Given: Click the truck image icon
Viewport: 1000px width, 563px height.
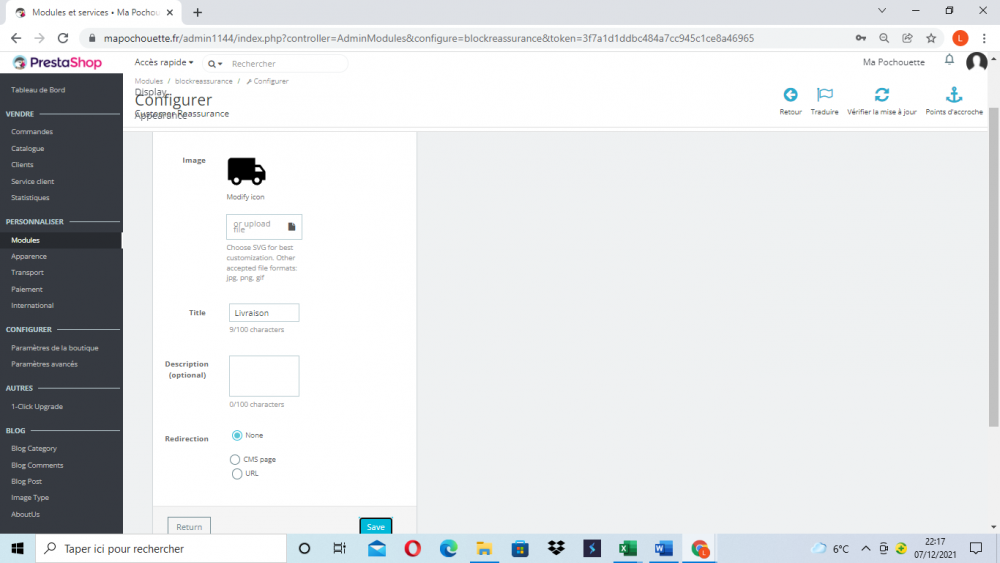Looking at the screenshot, I should (246, 171).
